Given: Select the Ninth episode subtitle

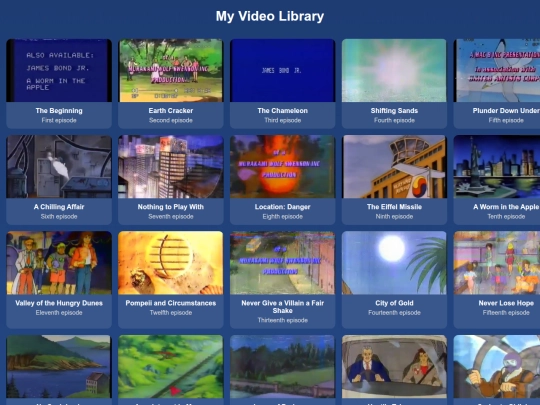Looking at the screenshot, I should (x=394, y=216).
